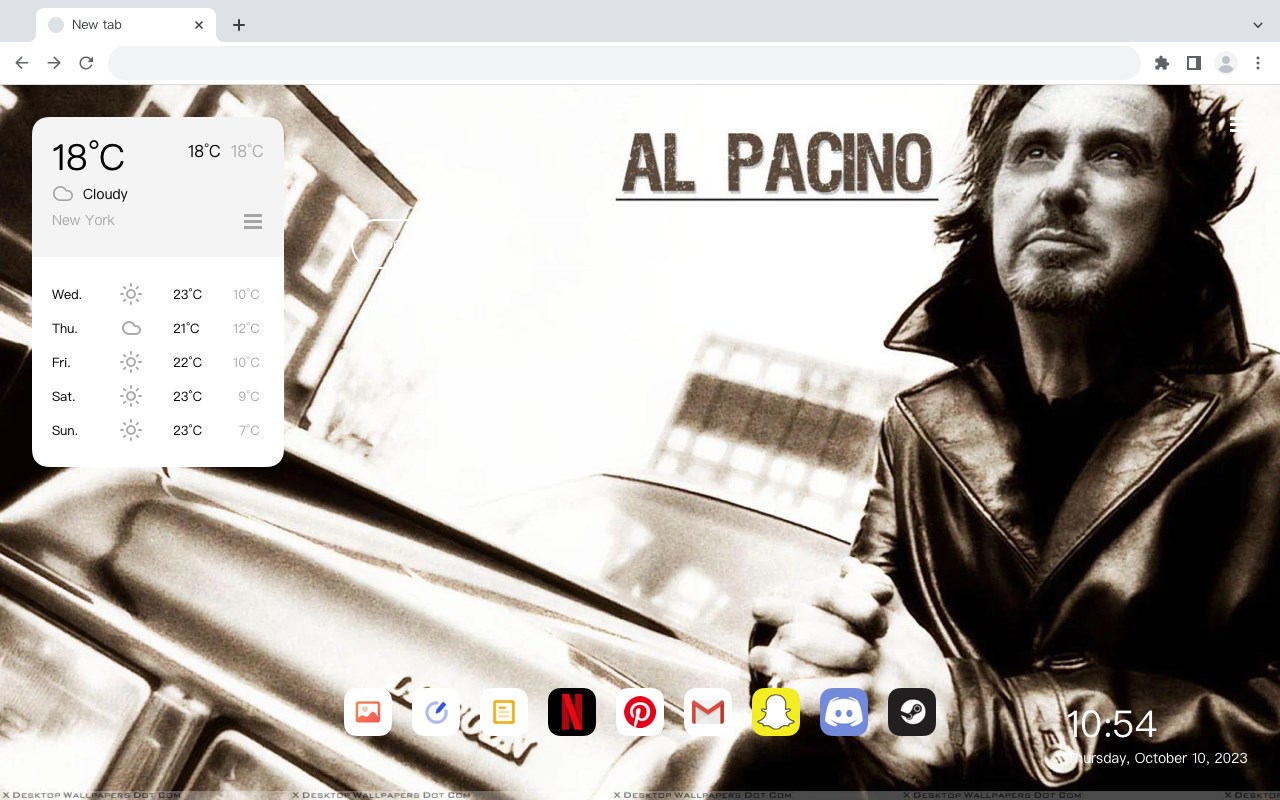
Task: Open the Pinterest shortcut
Action: [640, 712]
